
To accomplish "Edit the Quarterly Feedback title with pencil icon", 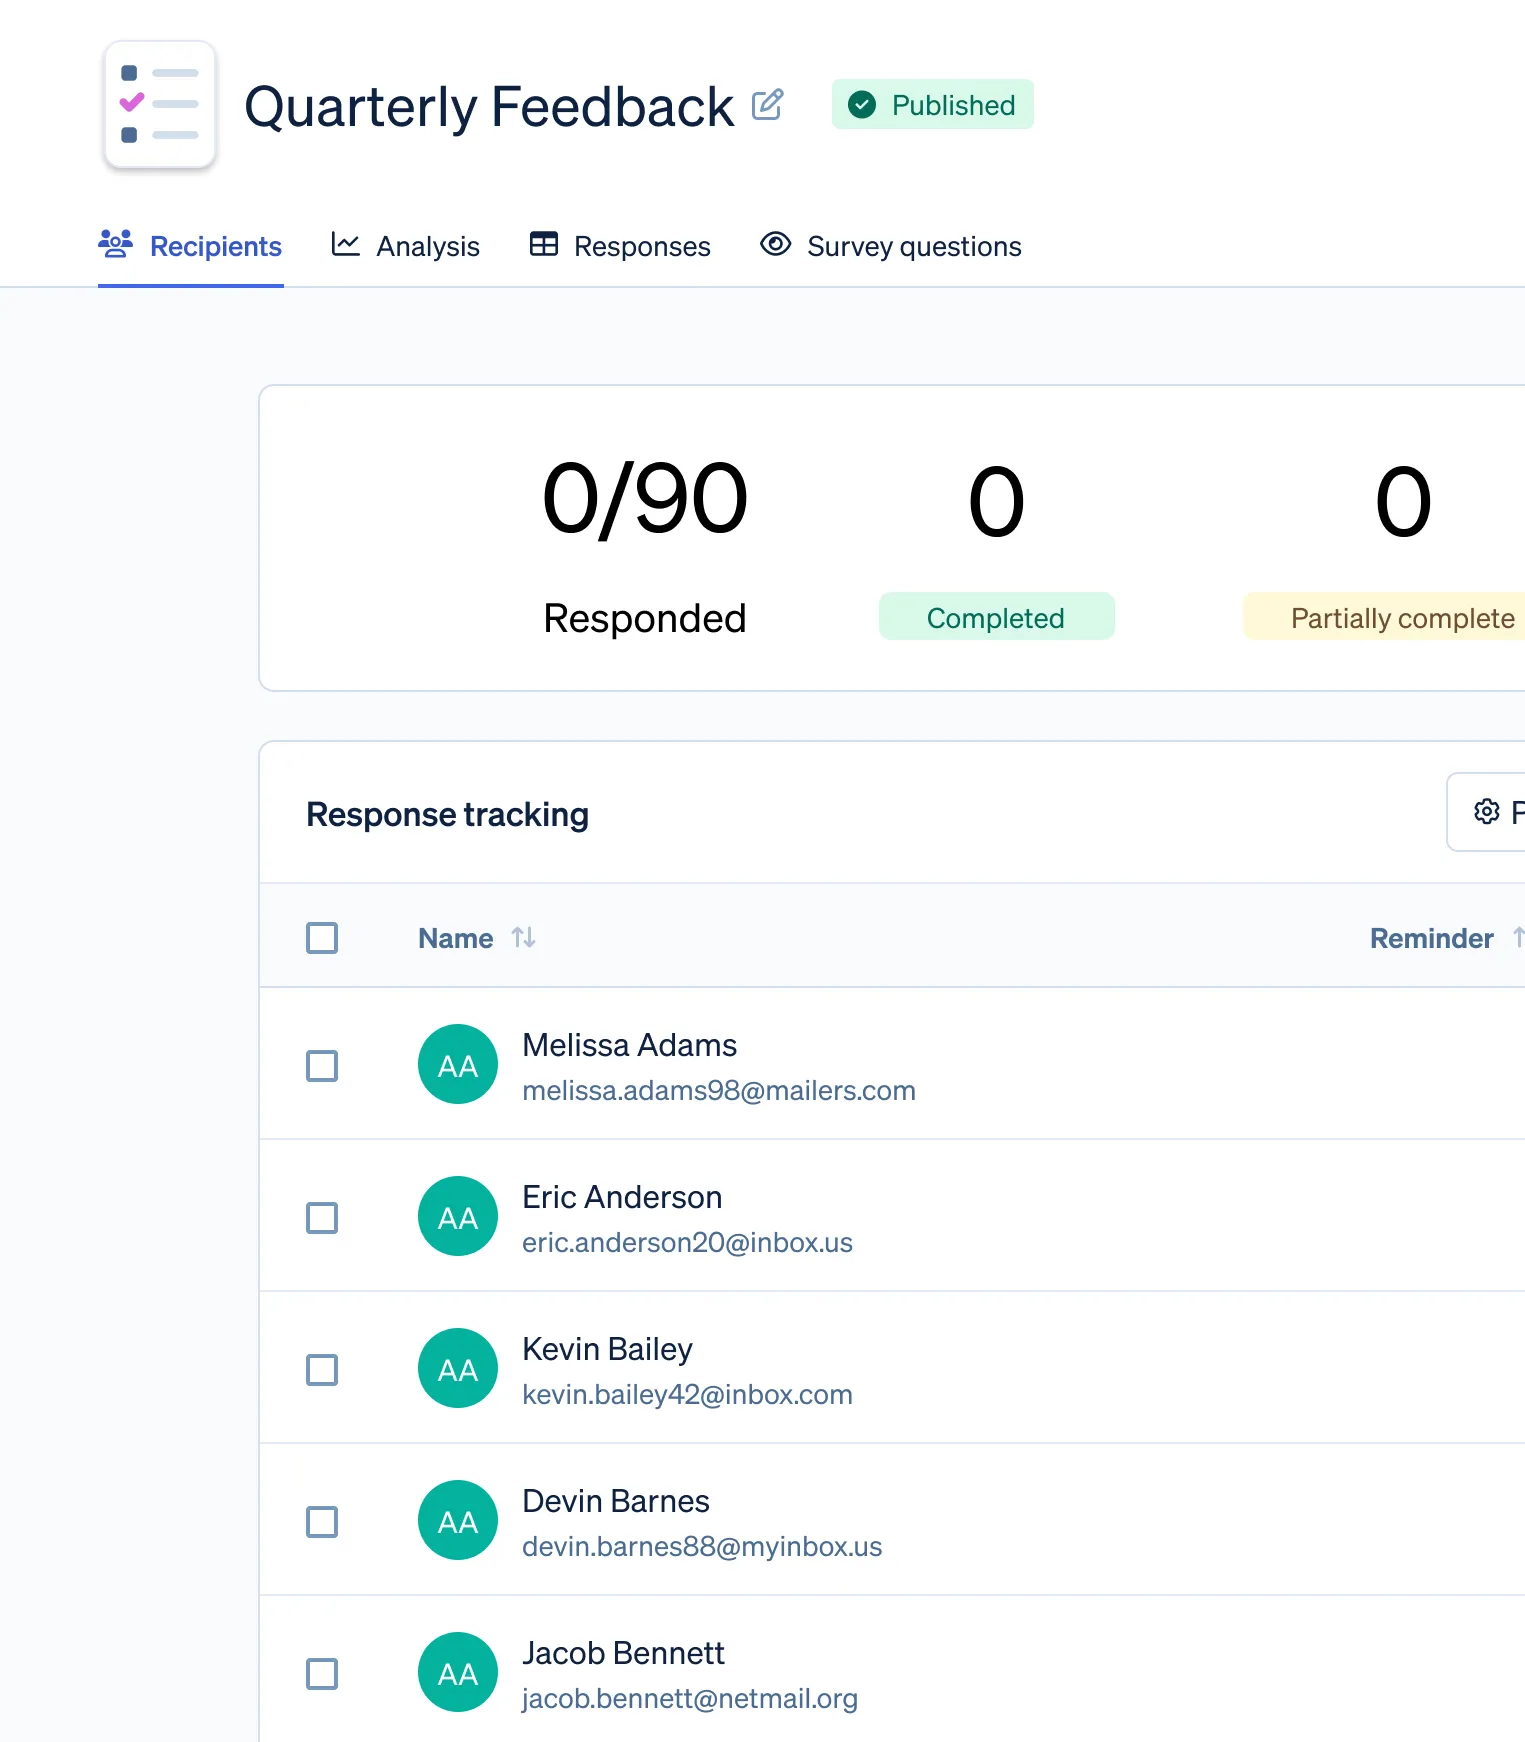I will coord(767,104).
